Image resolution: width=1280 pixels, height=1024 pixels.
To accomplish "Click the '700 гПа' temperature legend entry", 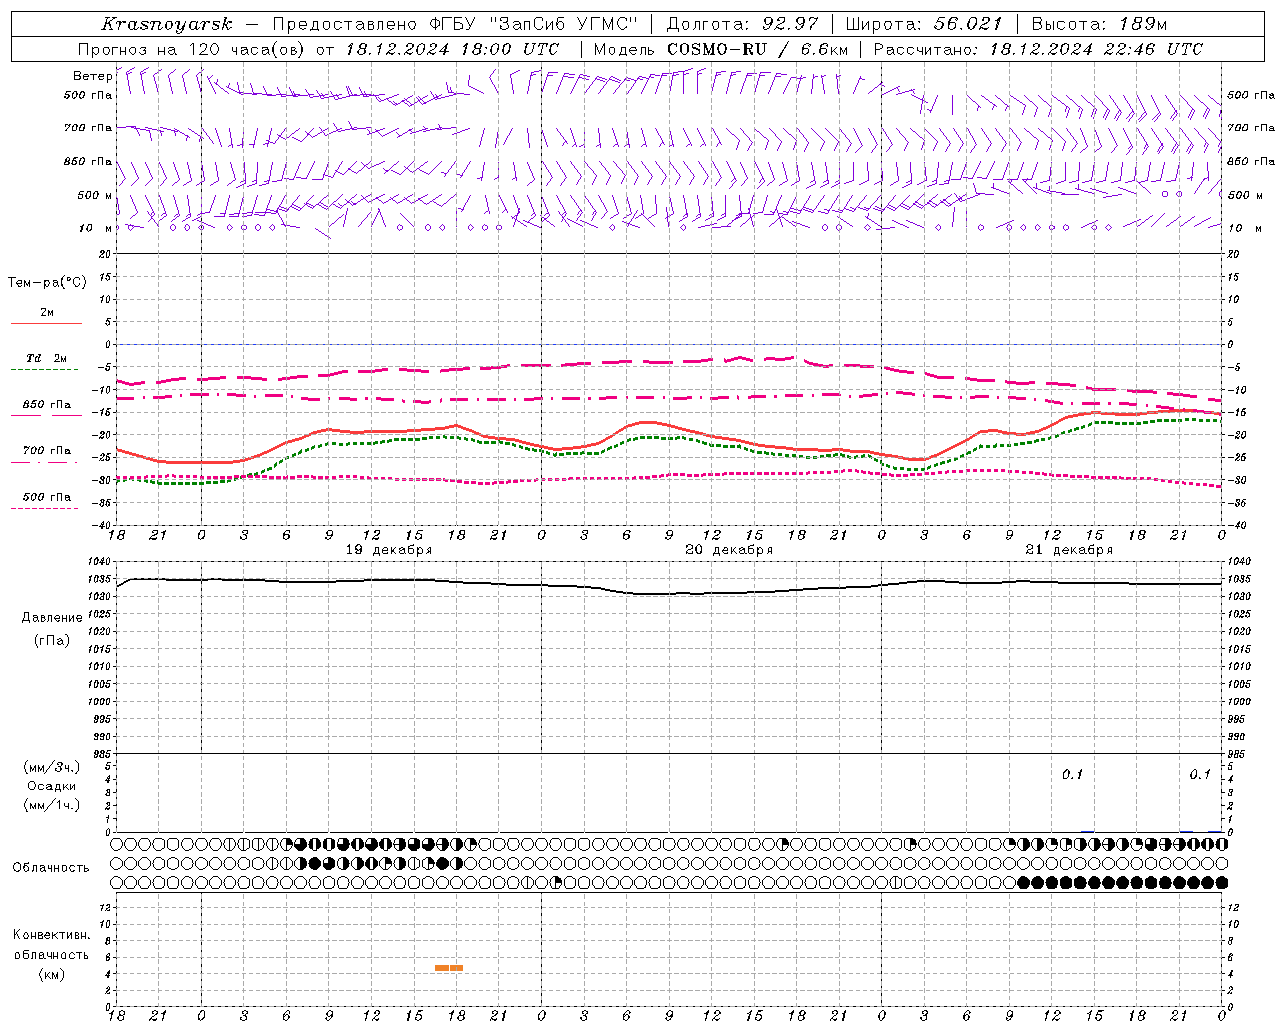I will point(47,451).
